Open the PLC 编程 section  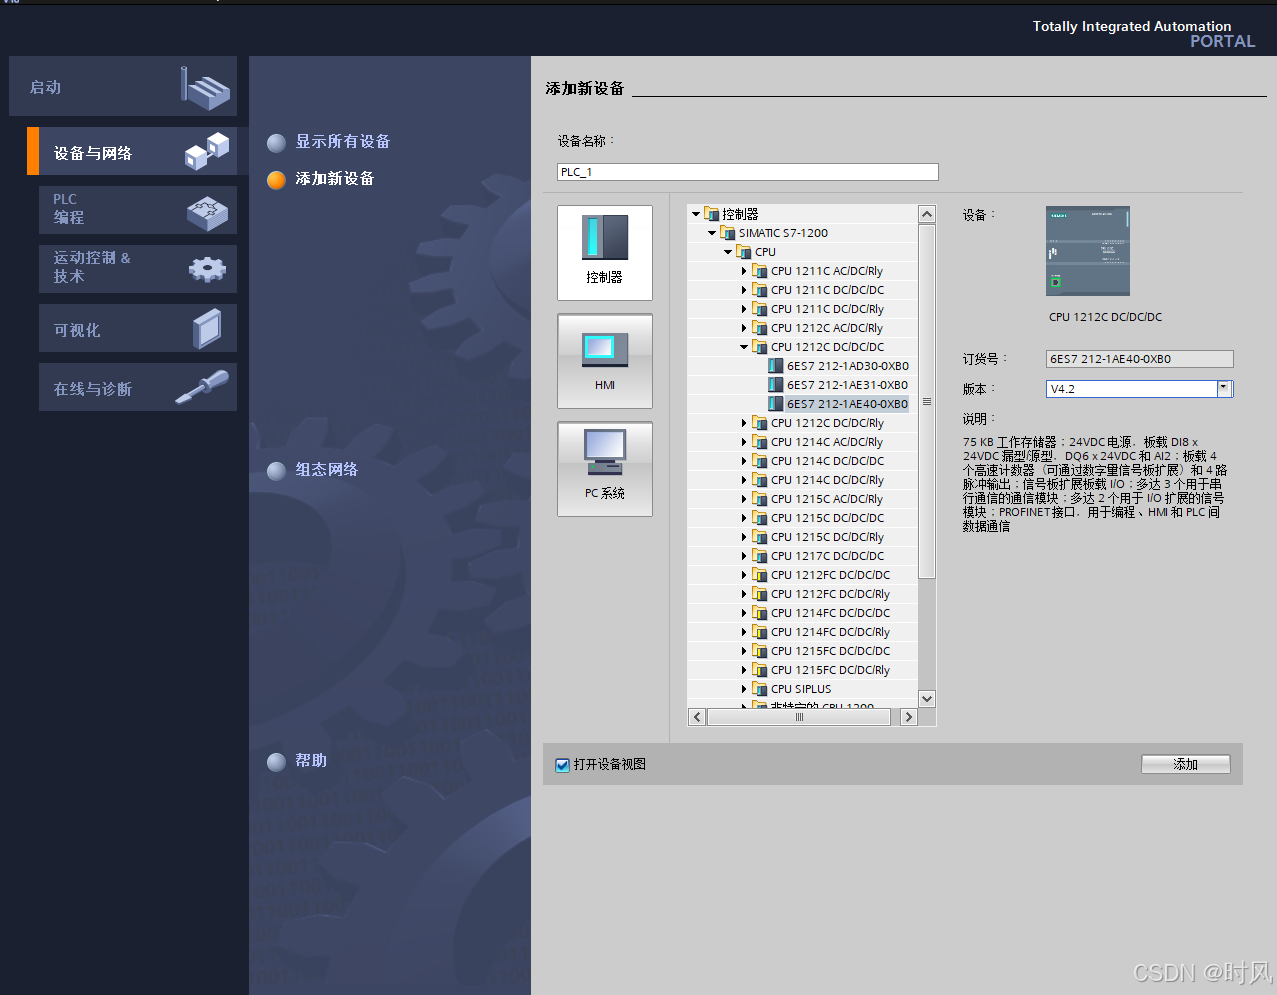[x=138, y=209]
